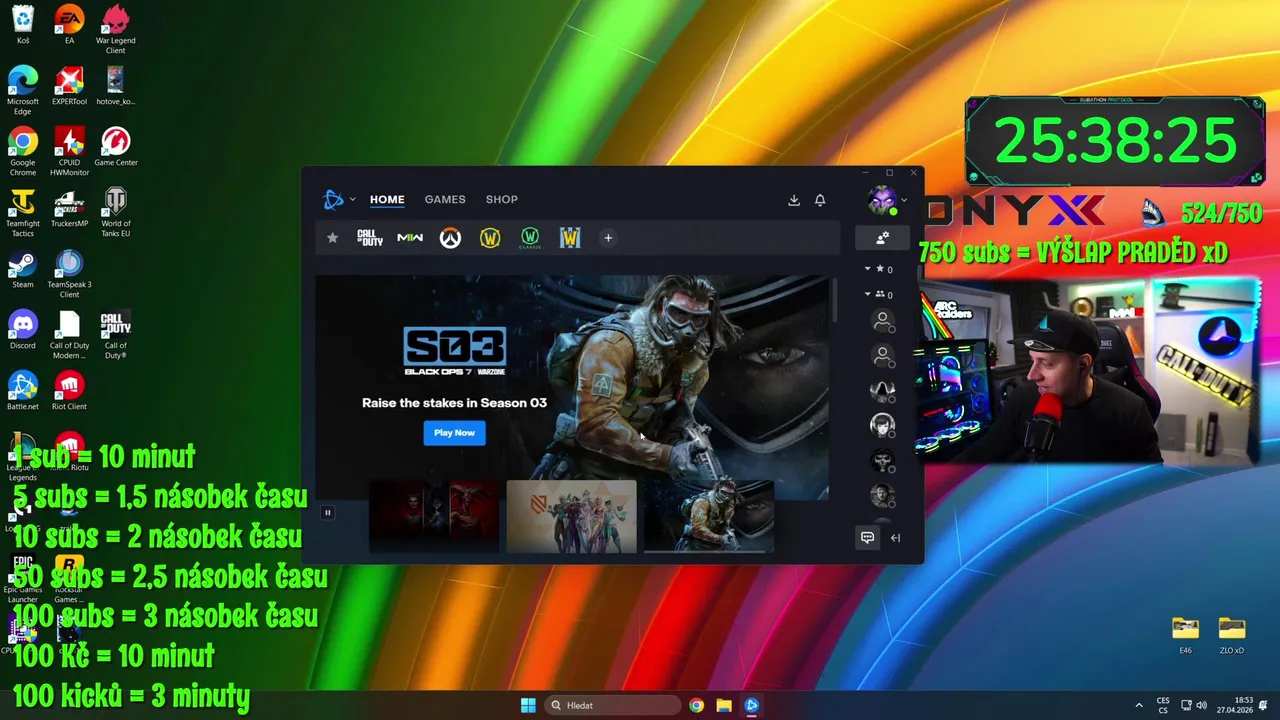This screenshot has height=720, width=1280.
Task: Select the Diablo carousel thumbnail
Action: [x=434, y=515]
